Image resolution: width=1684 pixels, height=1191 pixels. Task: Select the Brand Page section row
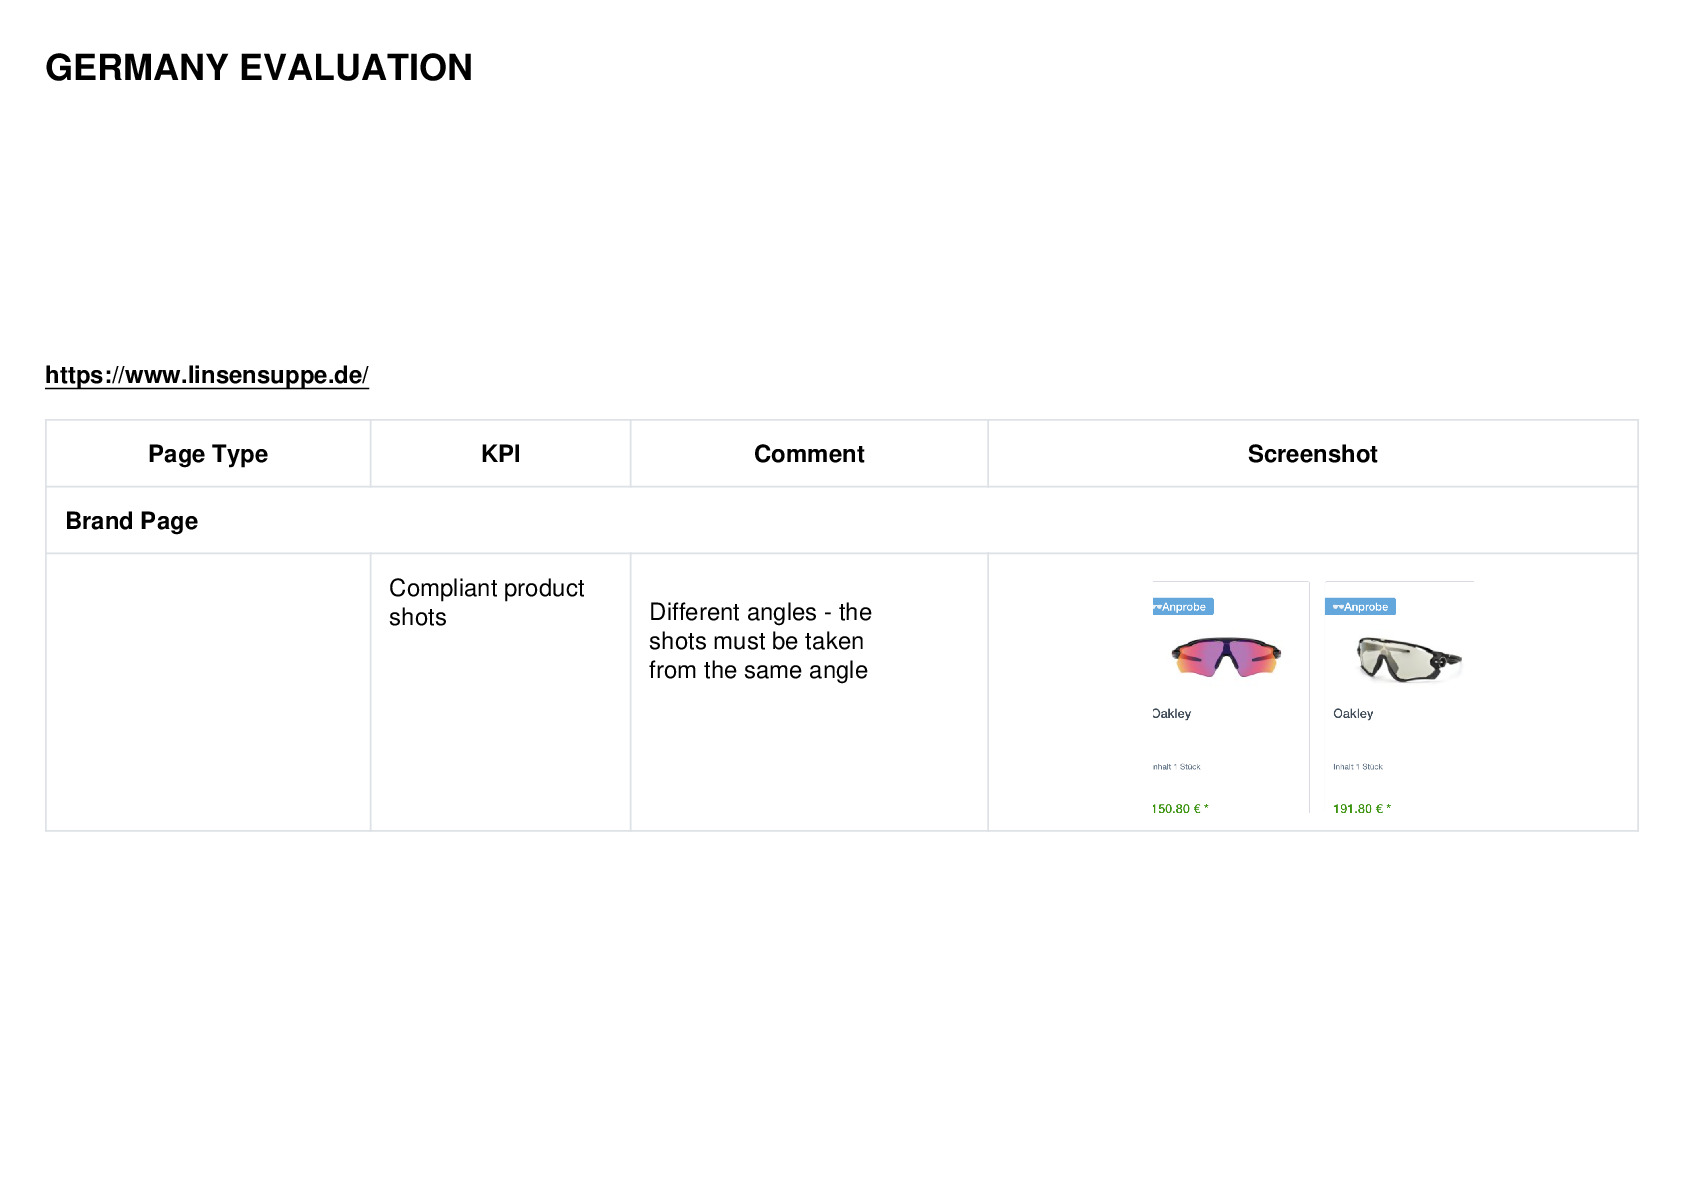pos(842,521)
